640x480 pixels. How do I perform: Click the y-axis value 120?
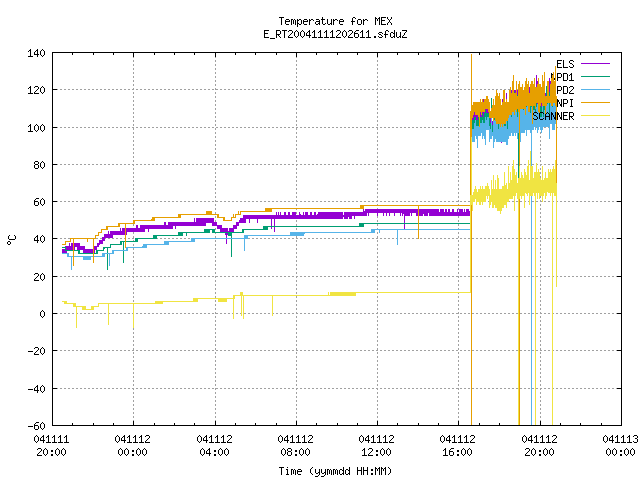click(36, 90)
